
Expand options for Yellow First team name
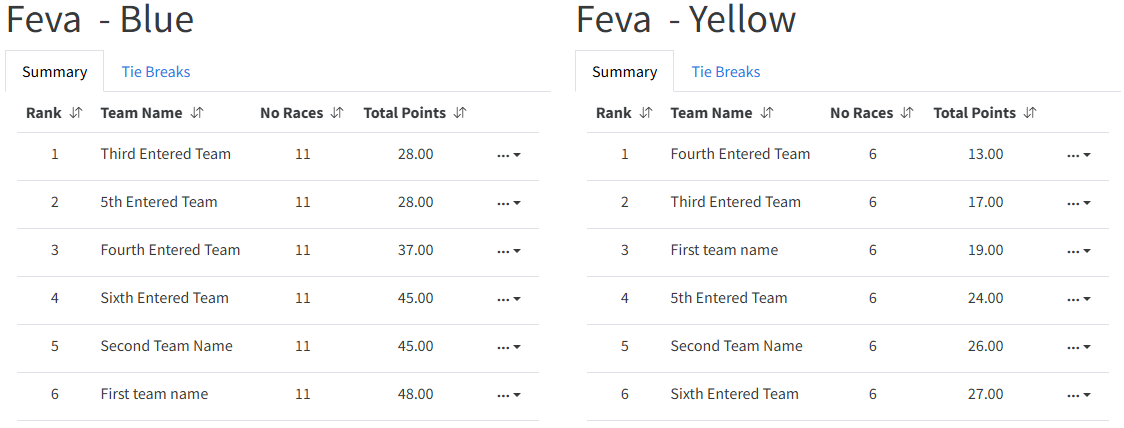click(1079, 251)
